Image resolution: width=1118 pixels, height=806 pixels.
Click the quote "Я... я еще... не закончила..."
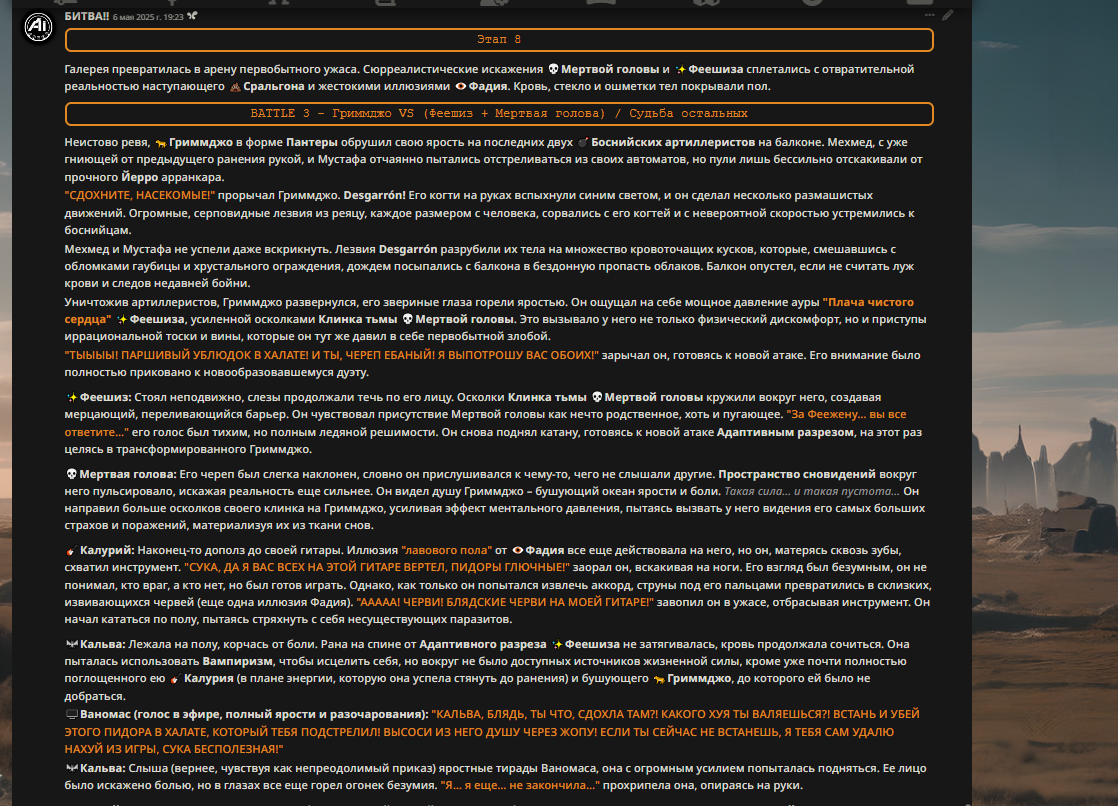(520, 786)
